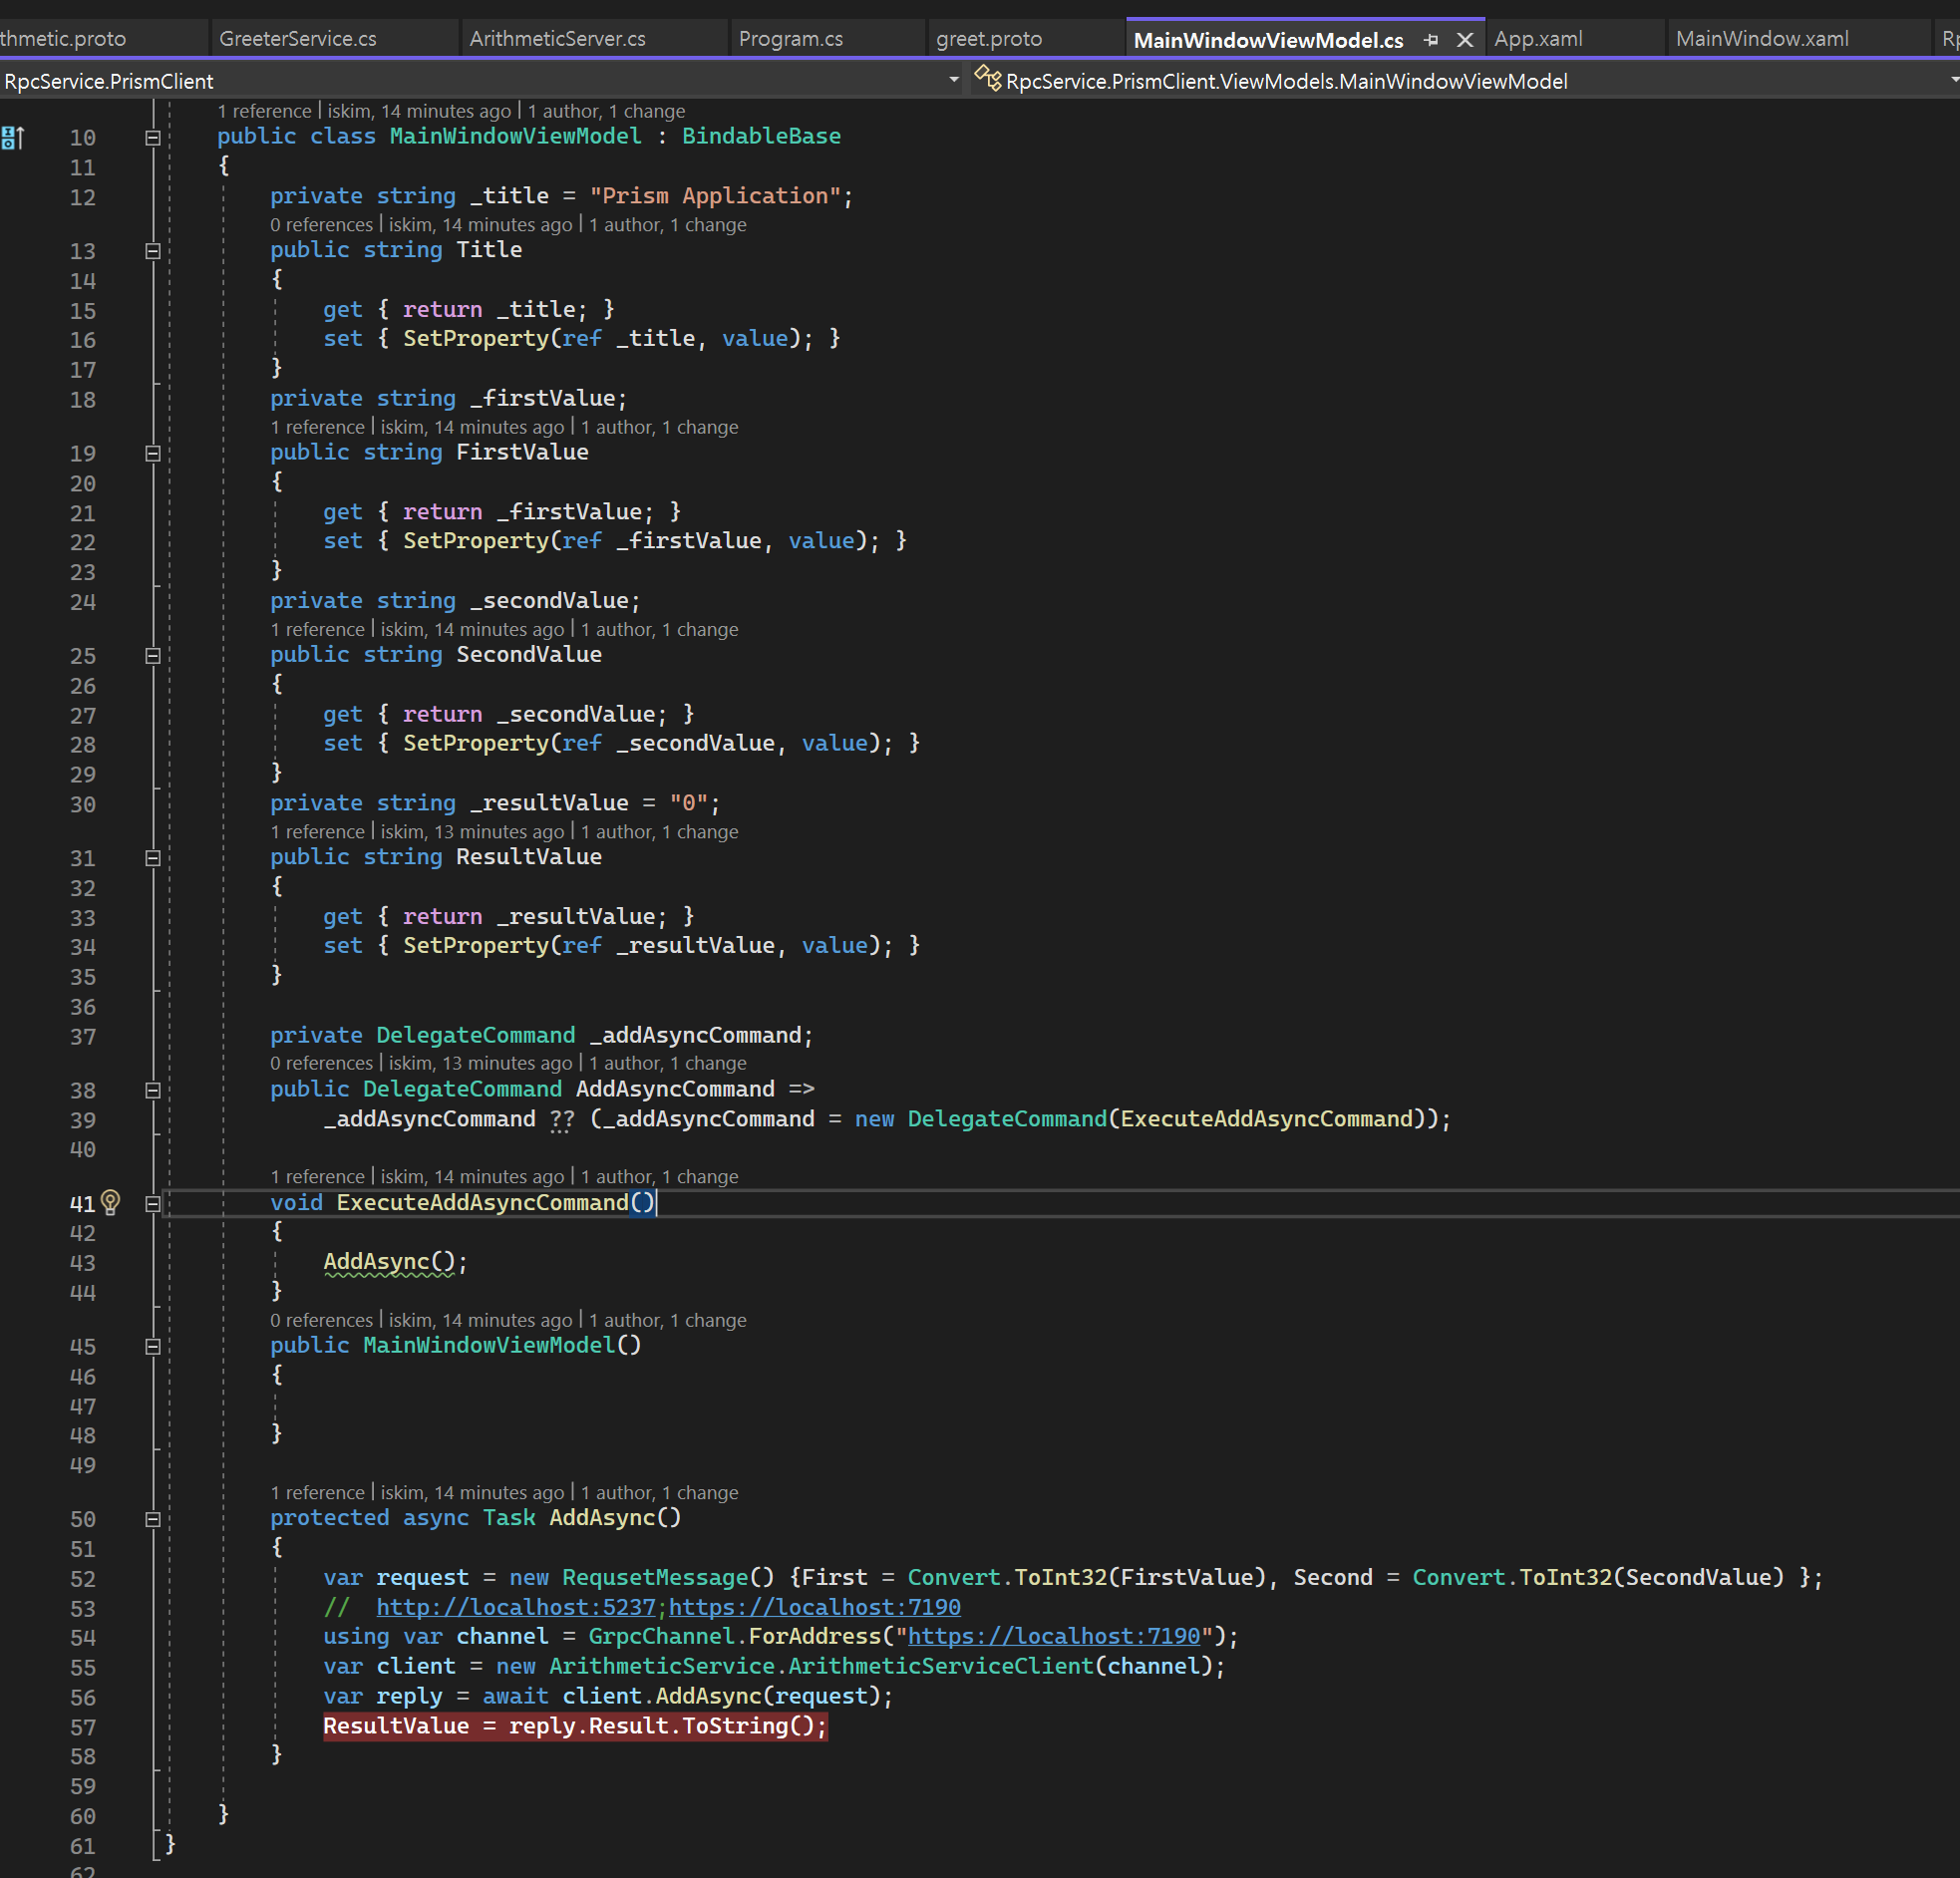Collapse the Title property block
The height and width of the screenshot is (1878, 1960).
pos(153,251)
